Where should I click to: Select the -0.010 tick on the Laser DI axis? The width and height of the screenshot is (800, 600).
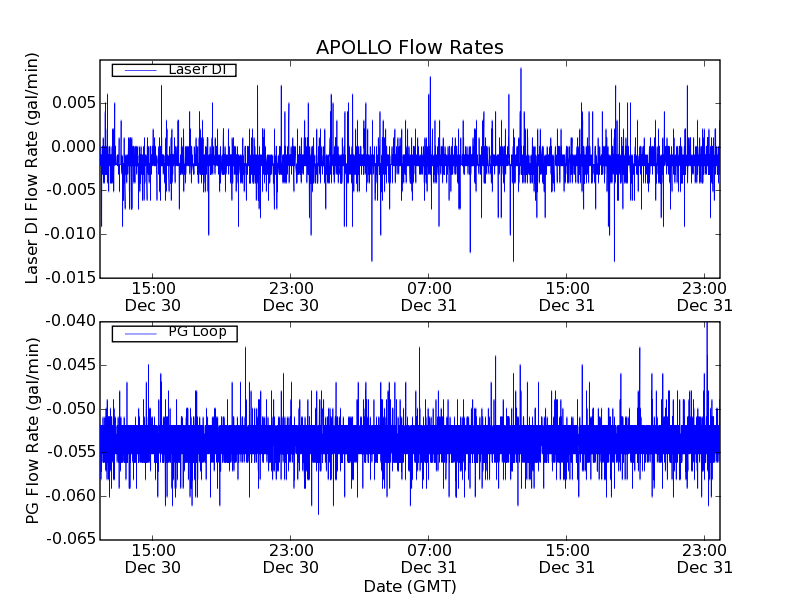coord(71,234)
